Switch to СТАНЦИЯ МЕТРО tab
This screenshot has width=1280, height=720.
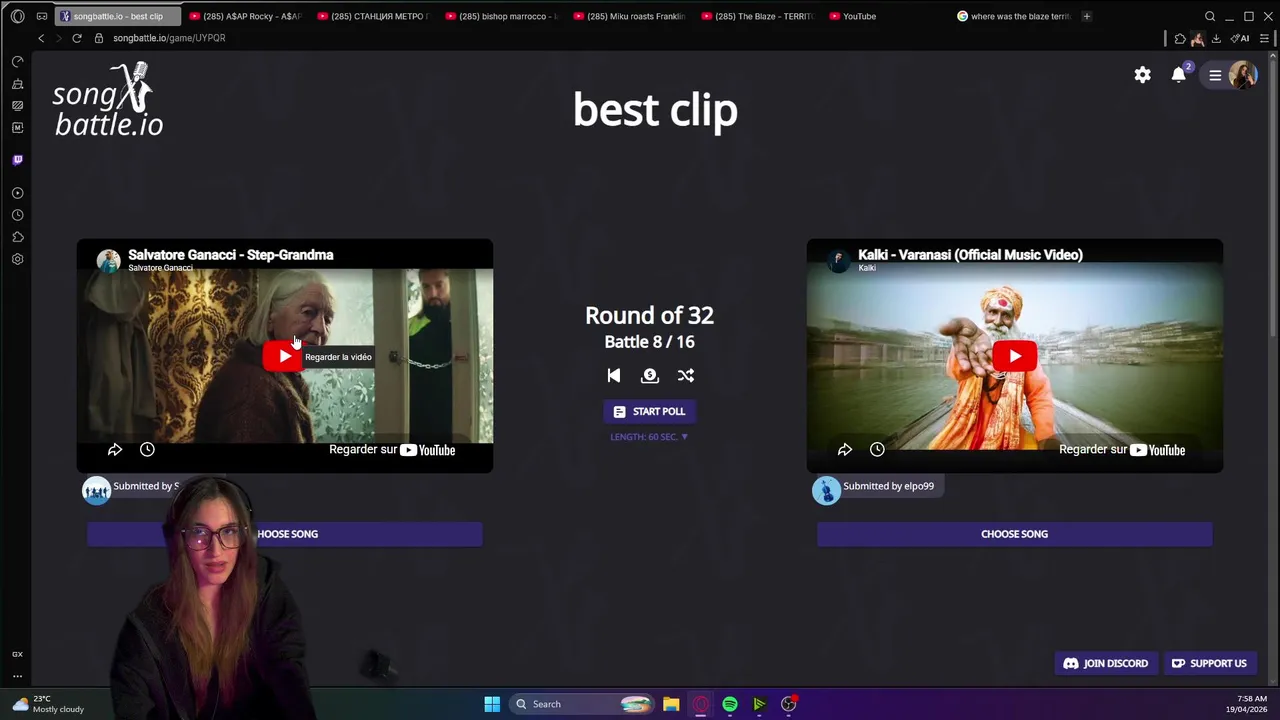[374, 16]
